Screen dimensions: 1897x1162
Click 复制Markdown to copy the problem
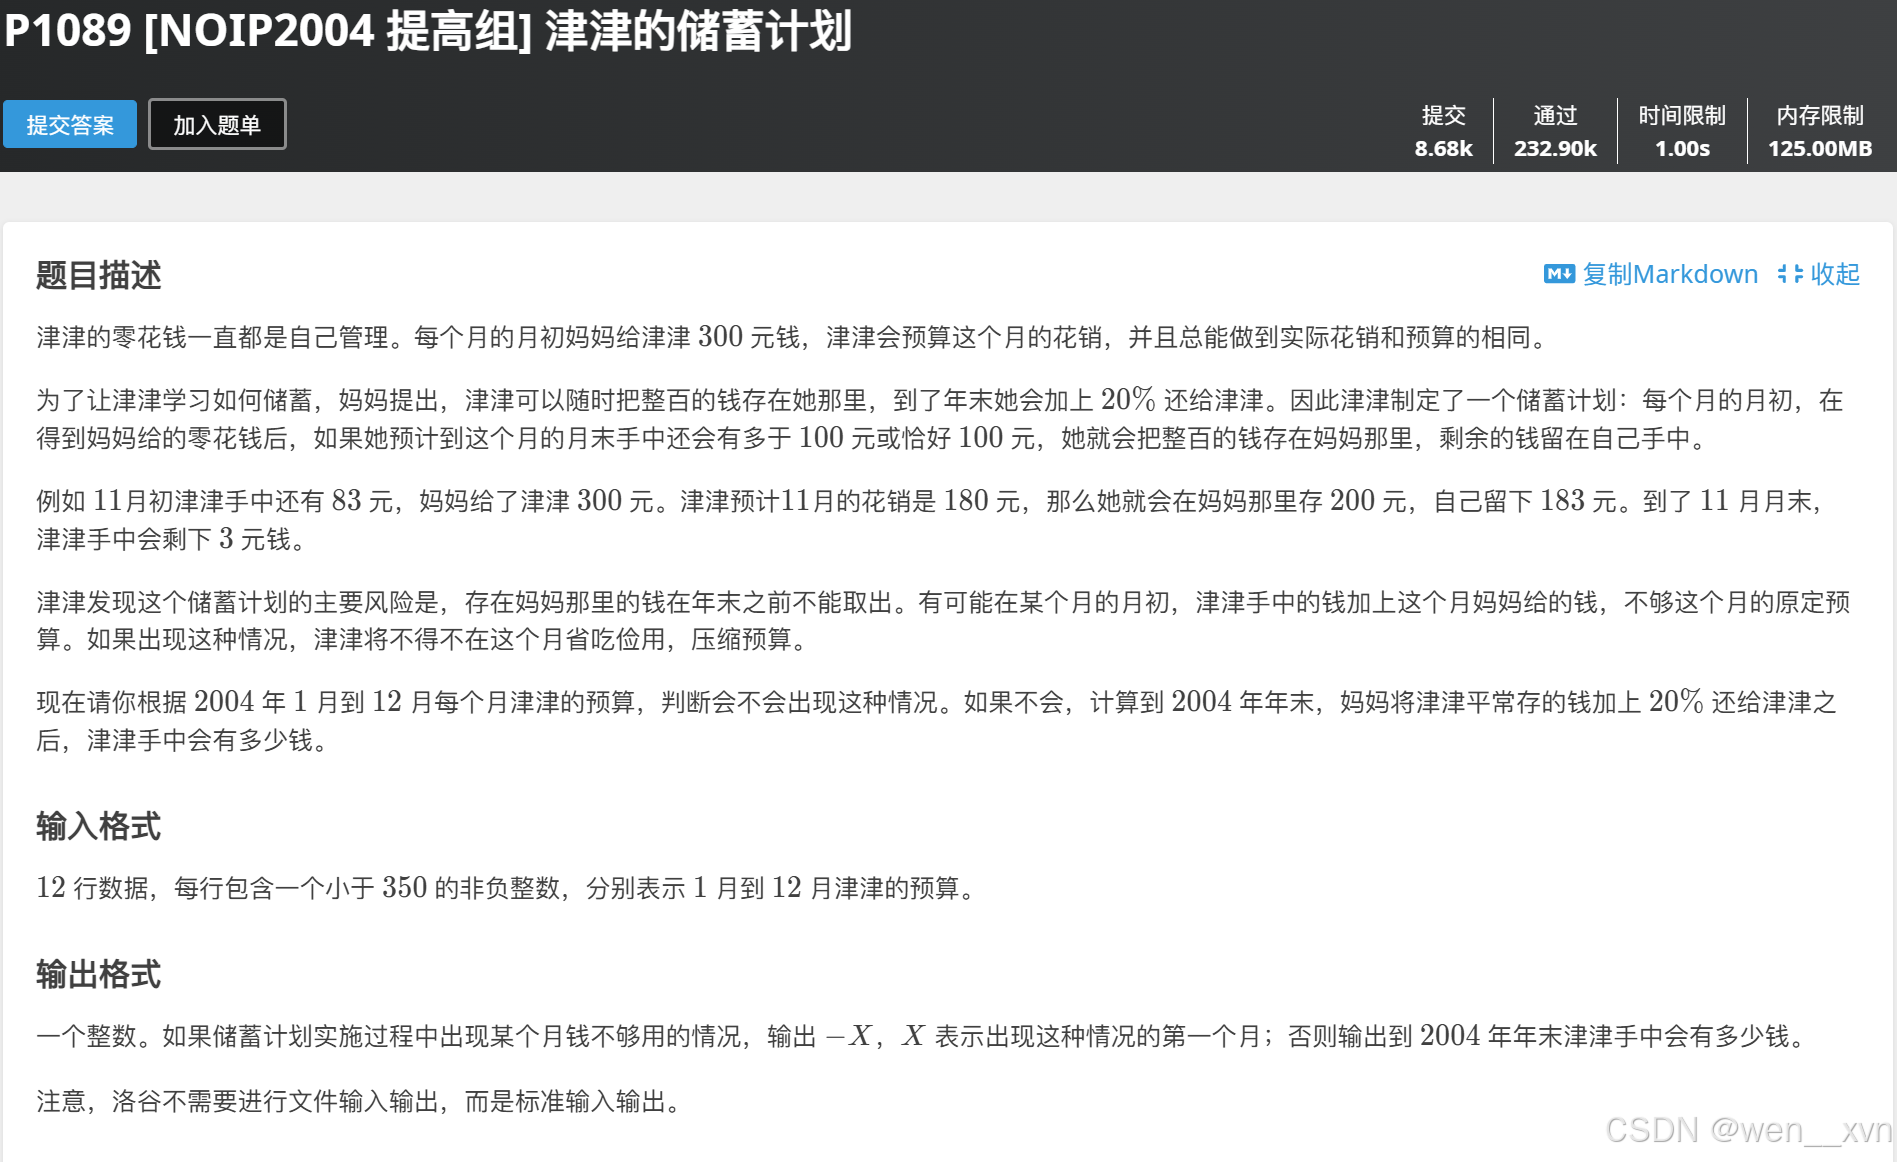coord(1670,274)
